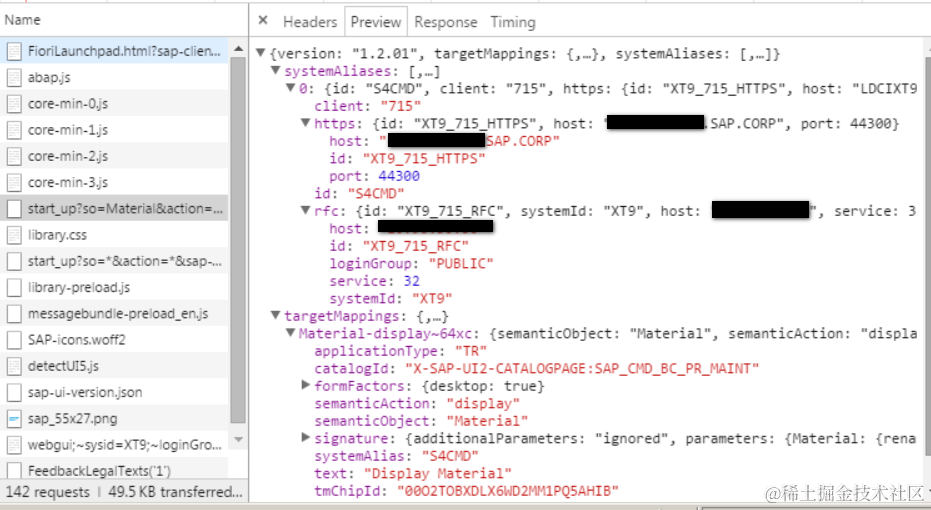Click file icon of FioriLaunchpad.html
931x510 pixels.
tap(14, 51)
